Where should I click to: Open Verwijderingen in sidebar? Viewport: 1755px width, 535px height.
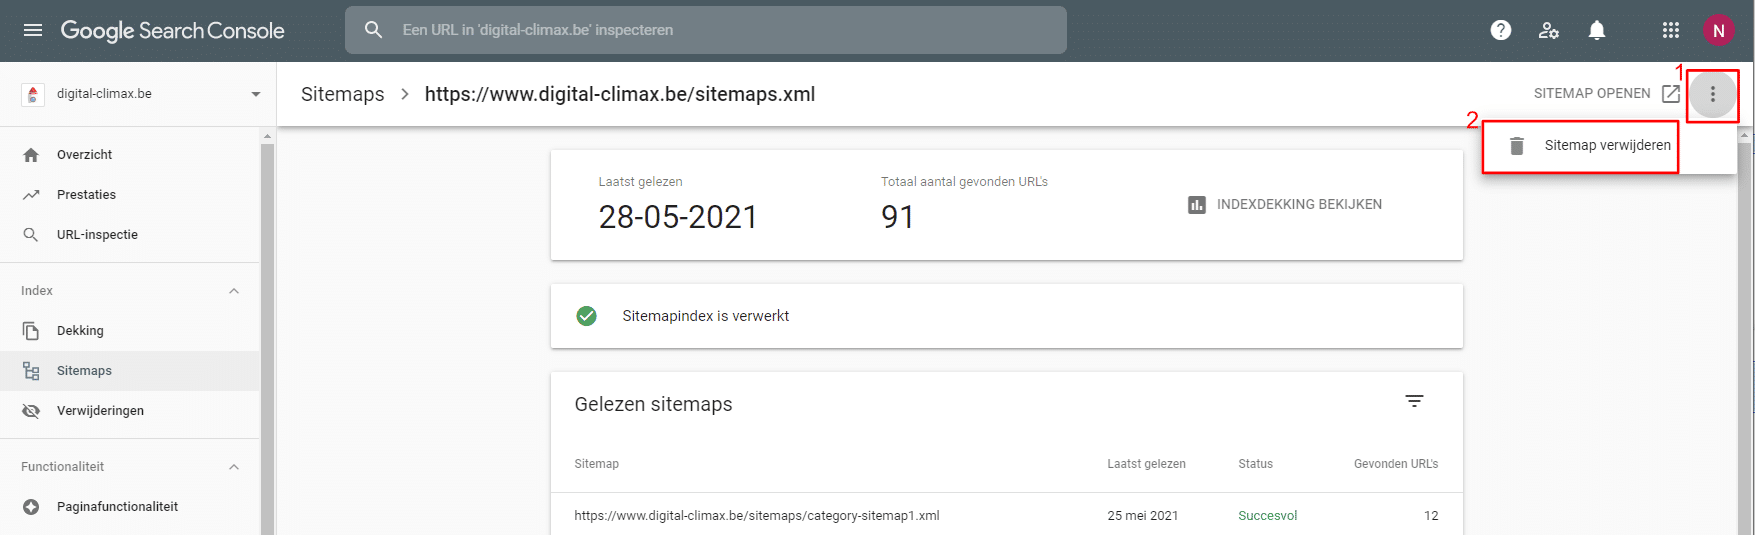100,411
